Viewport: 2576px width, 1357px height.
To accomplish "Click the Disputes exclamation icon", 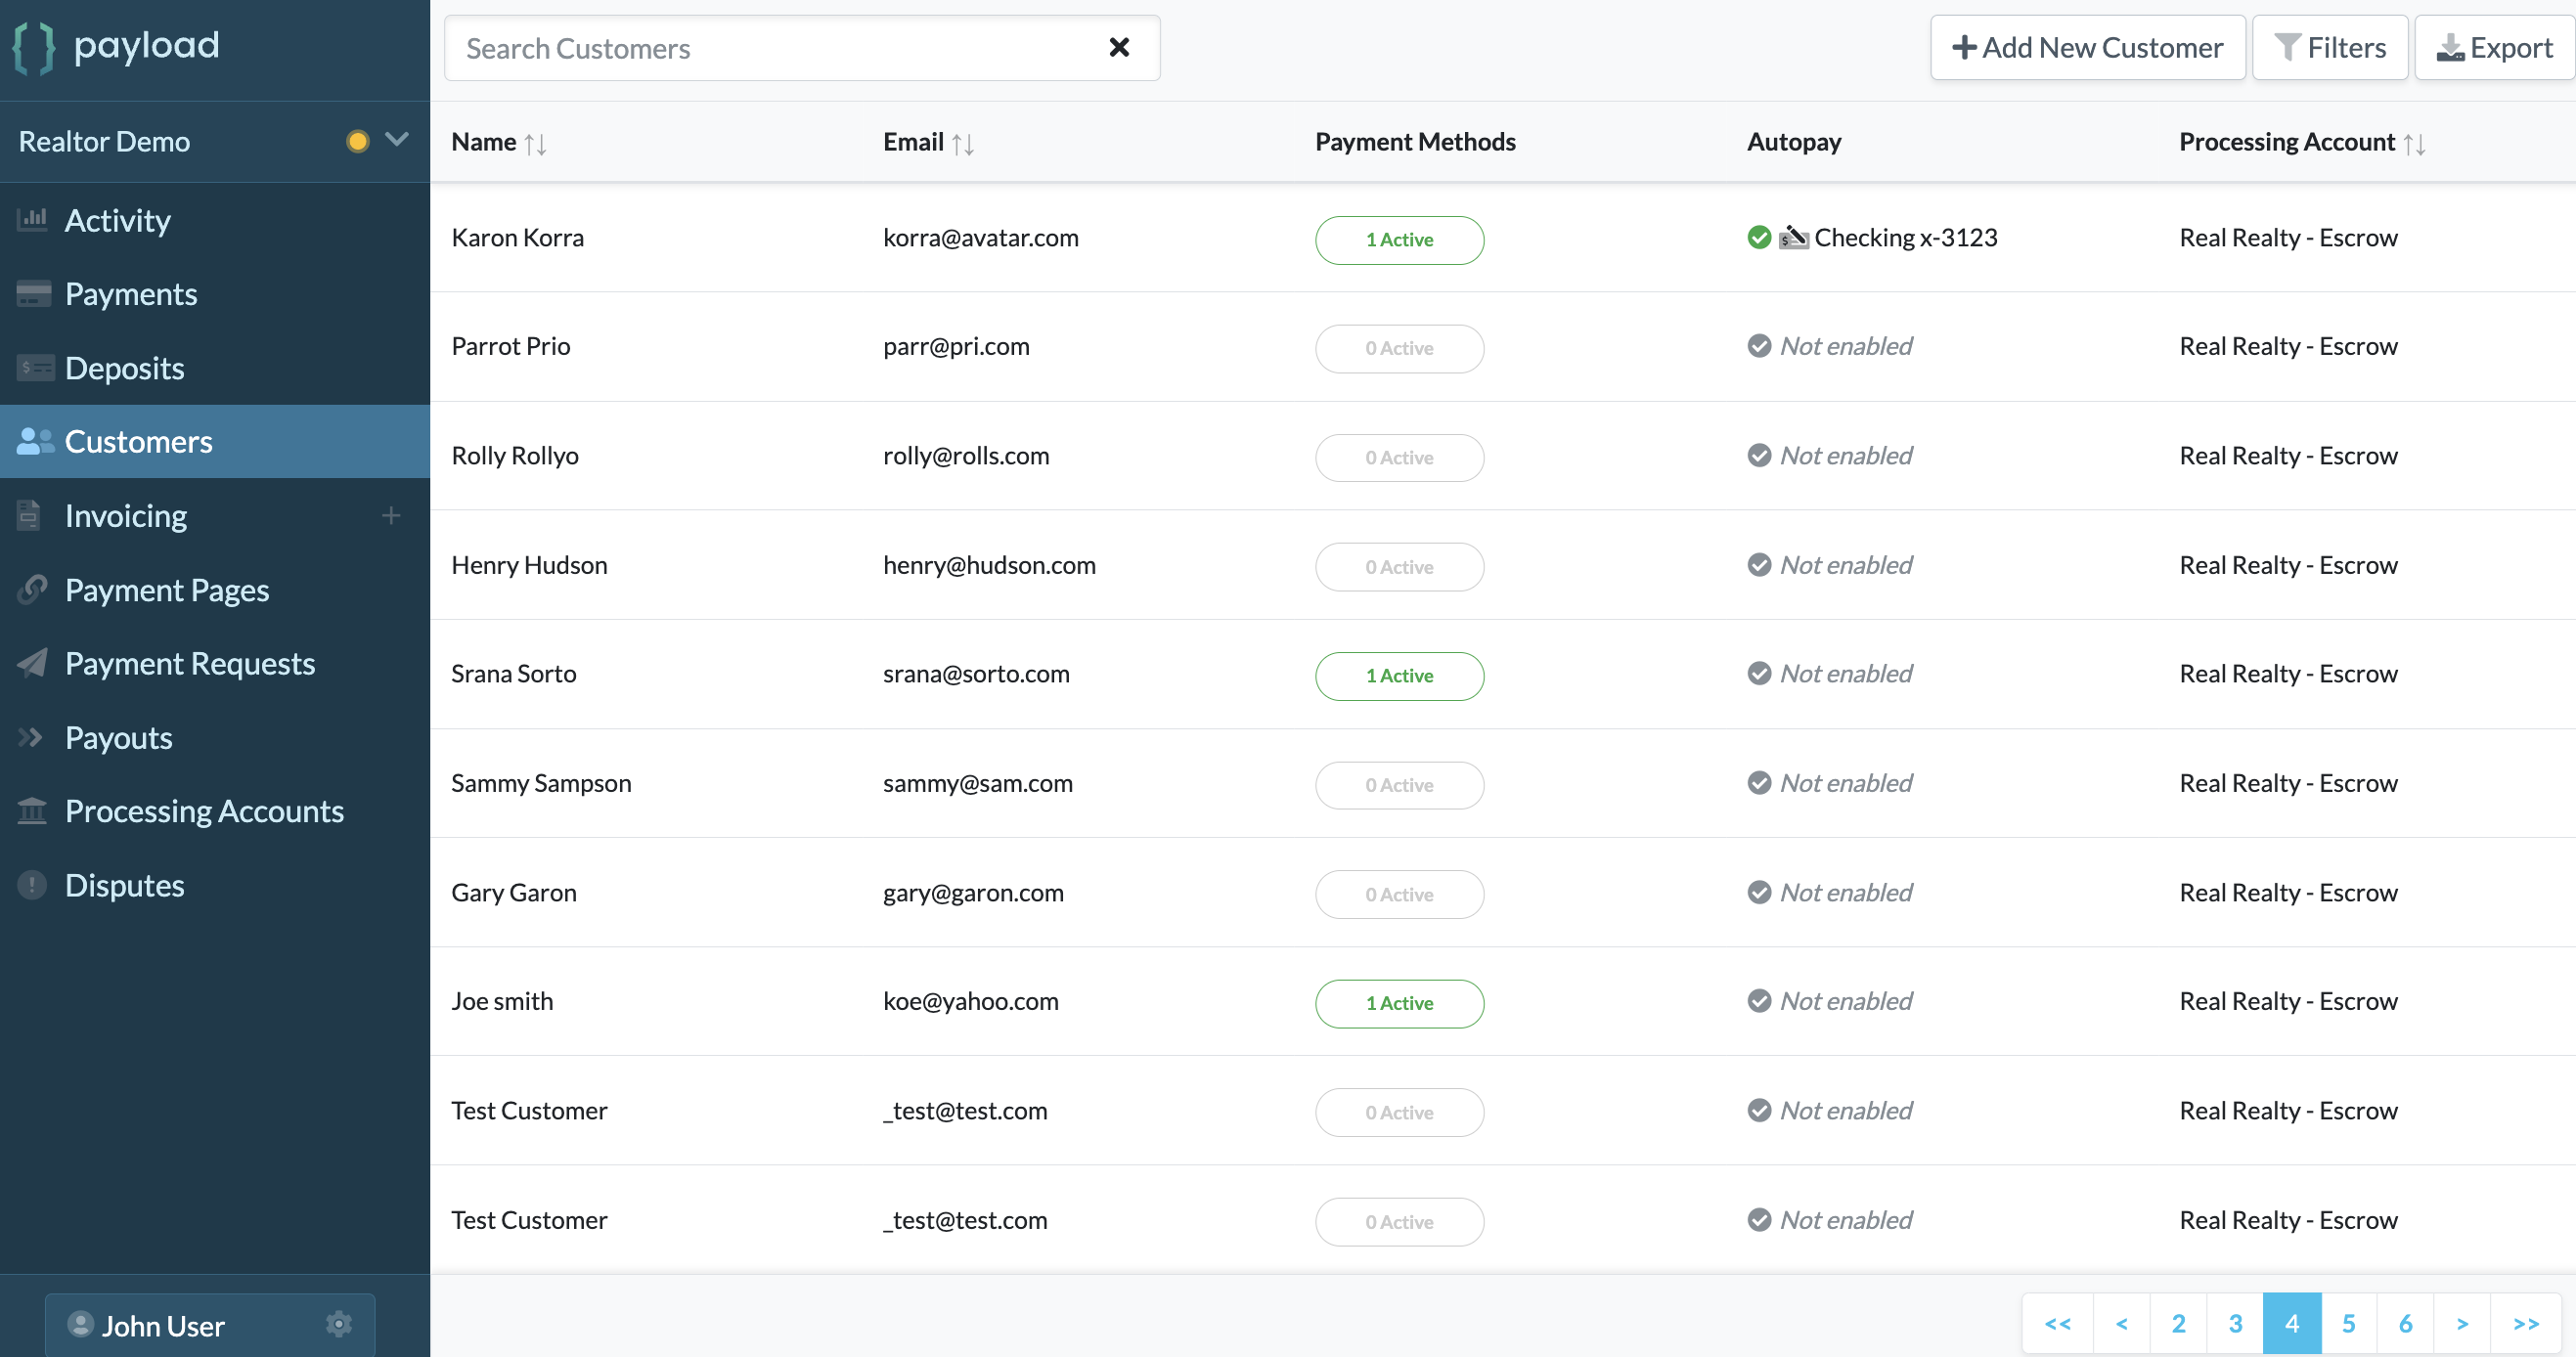I will coord(33,885).
